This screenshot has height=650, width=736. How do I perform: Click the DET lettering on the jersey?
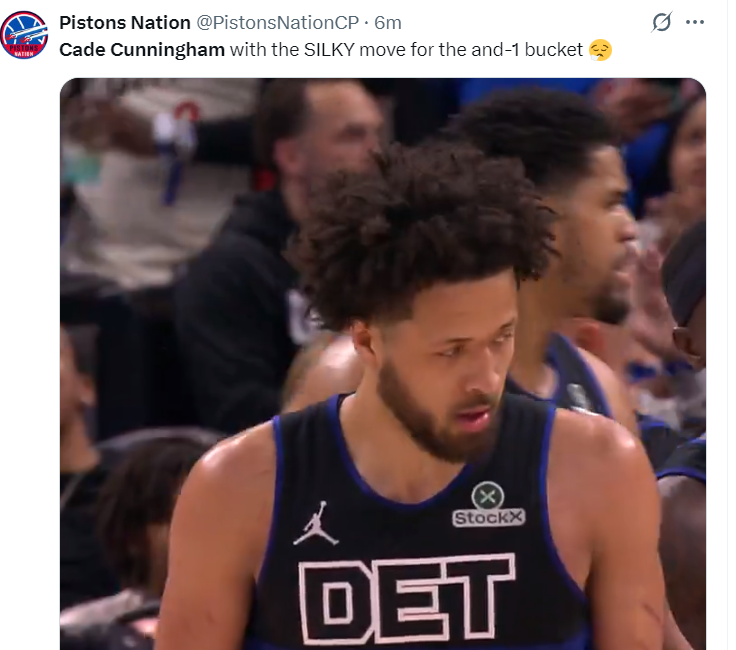(x=406, y=599)
